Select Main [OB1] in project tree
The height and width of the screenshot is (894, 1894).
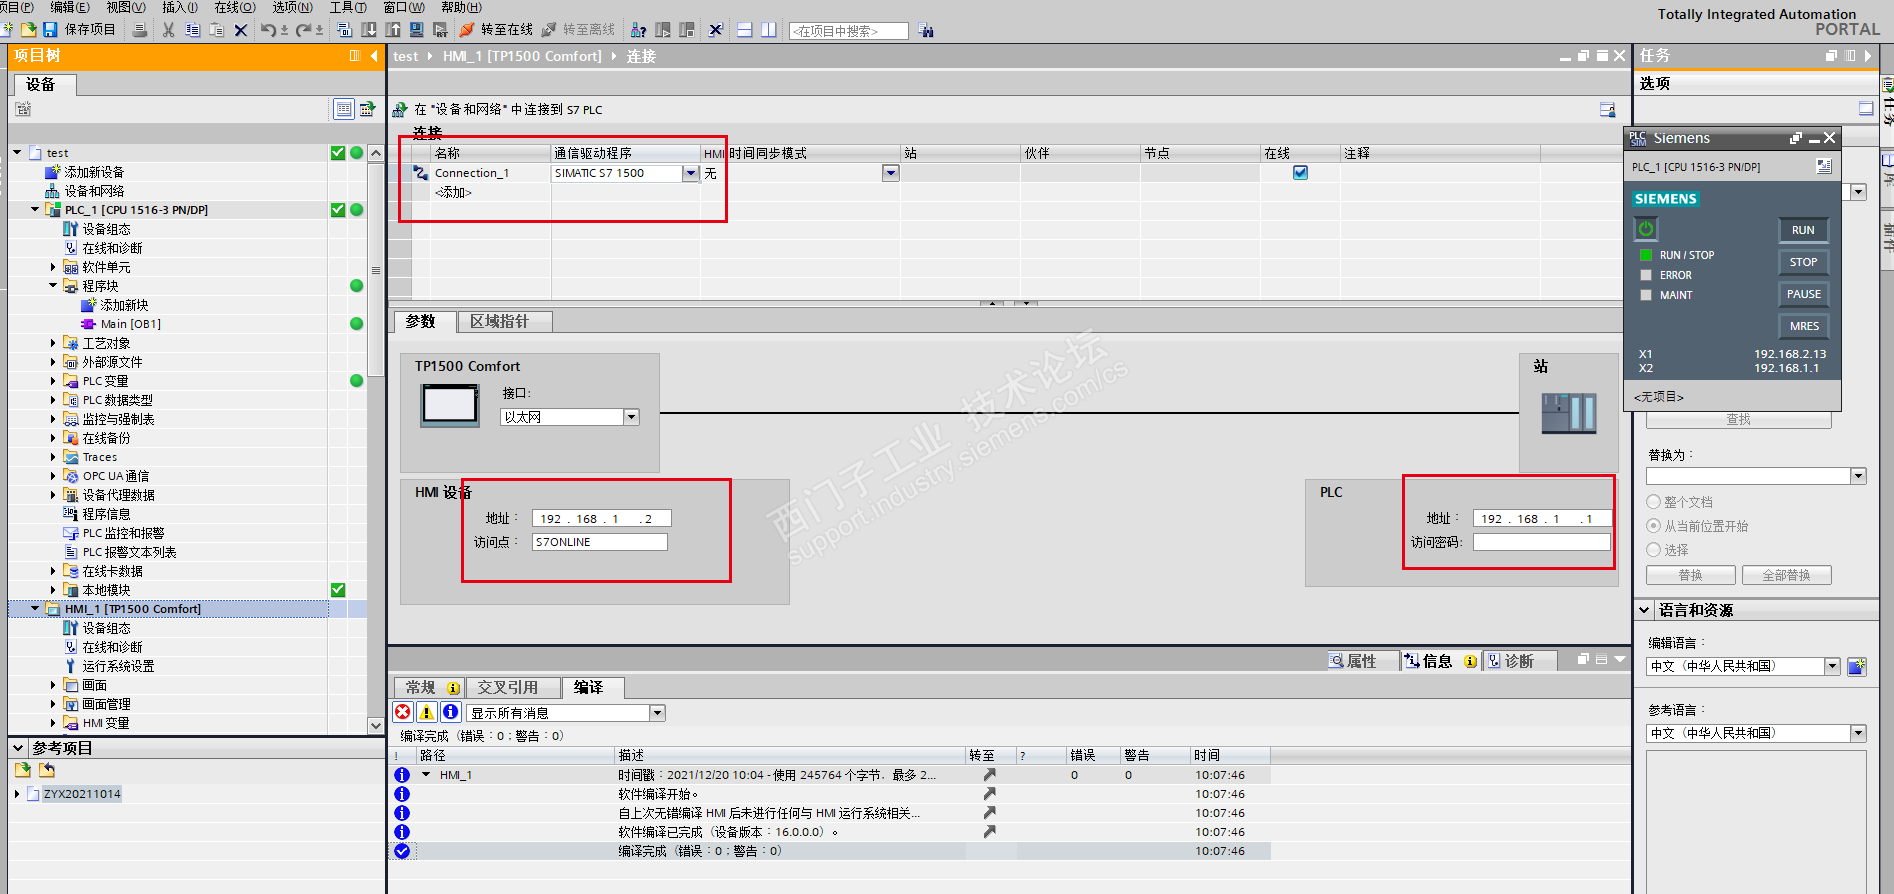[130, 324]
